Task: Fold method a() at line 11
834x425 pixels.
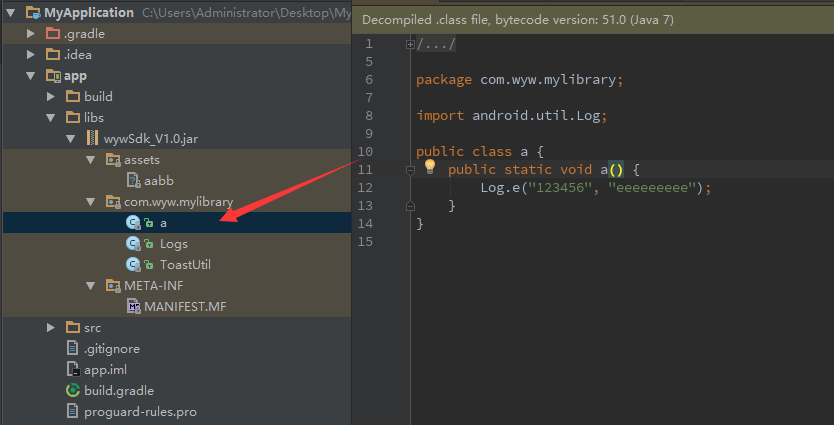Action: coord(410,170)
